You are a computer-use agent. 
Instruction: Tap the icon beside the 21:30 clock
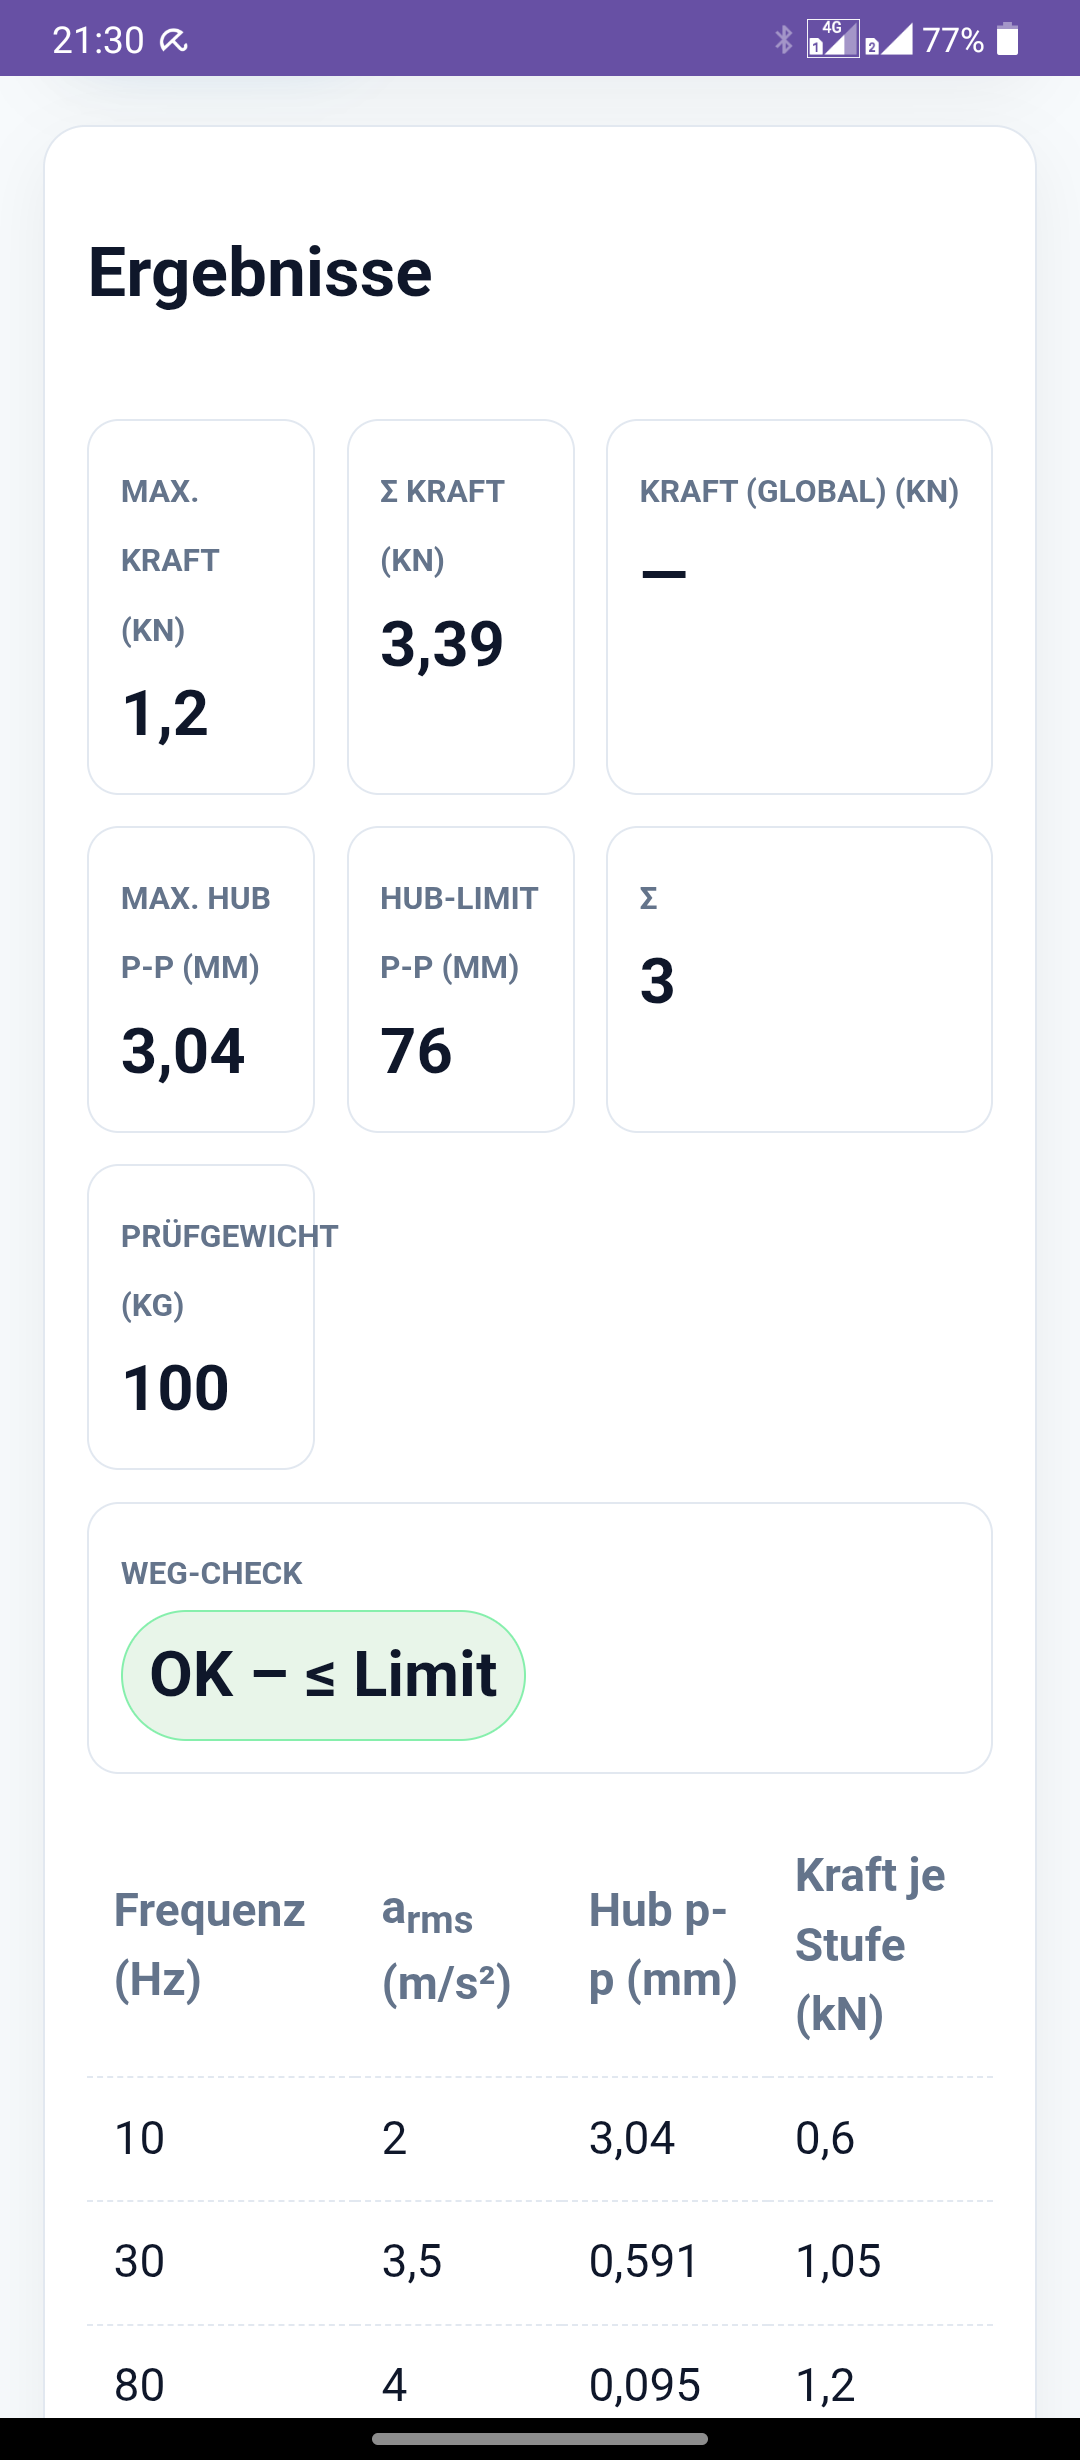[173, 41]
